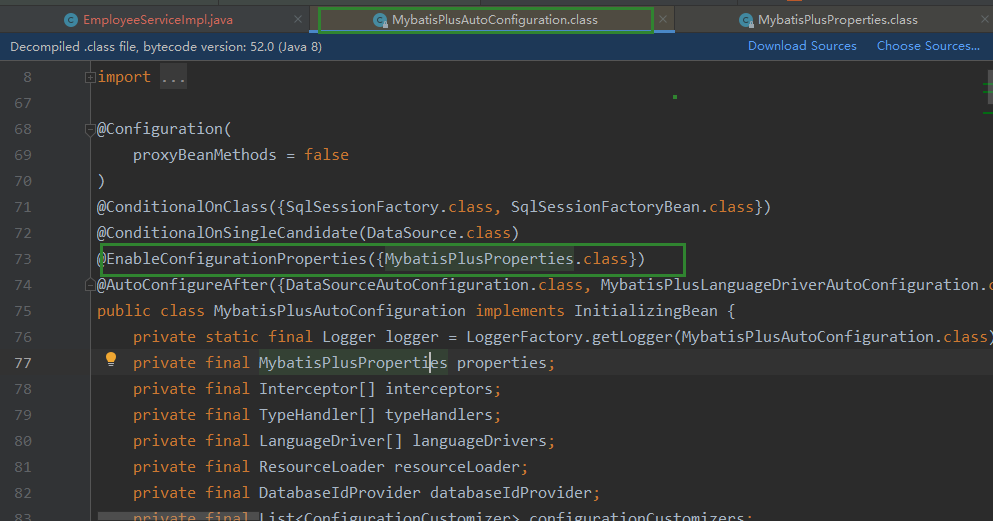
Task: Click the resourceLoader field name
Action: pyautogui.click(x=457, y=467)
